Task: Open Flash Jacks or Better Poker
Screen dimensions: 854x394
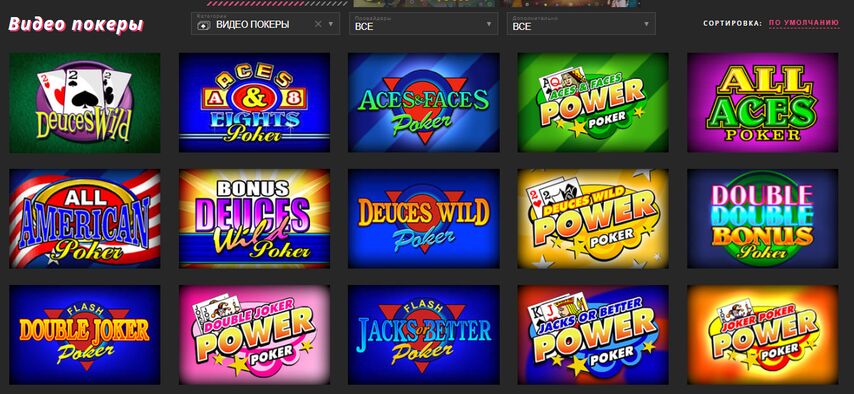Action: pyautogui.click(x=424, y=335)
